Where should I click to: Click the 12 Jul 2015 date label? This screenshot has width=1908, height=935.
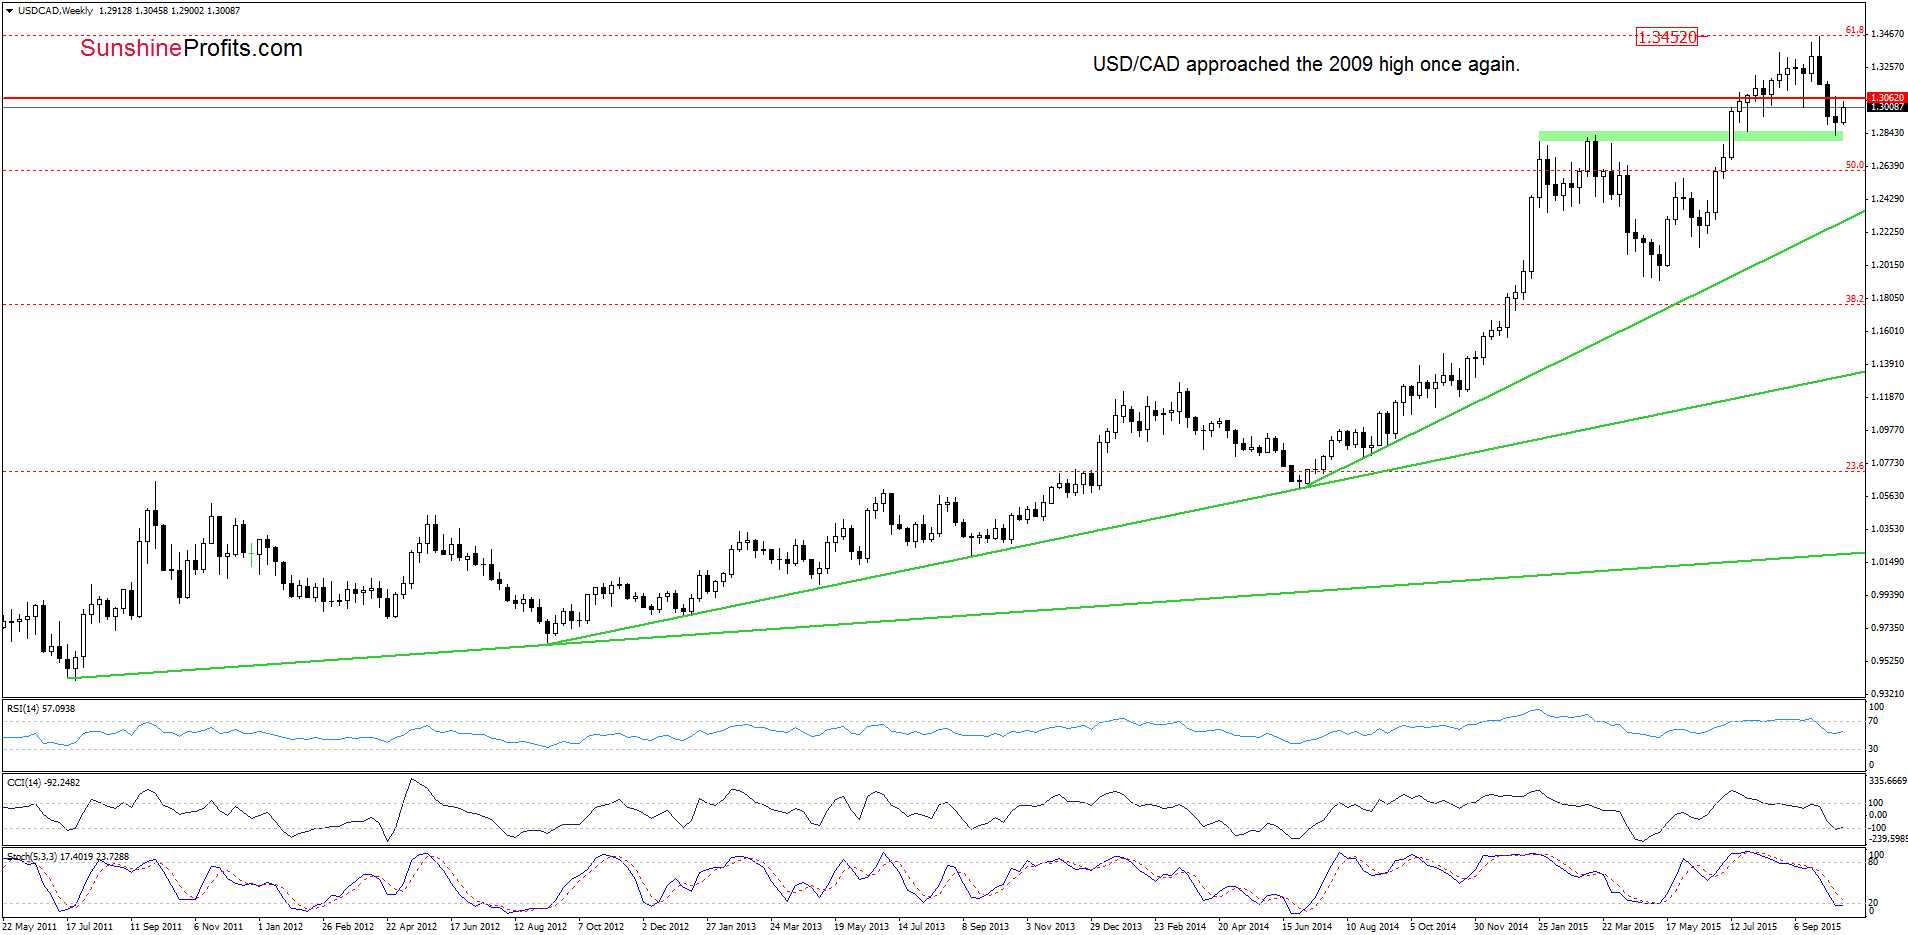[1754, 927]
